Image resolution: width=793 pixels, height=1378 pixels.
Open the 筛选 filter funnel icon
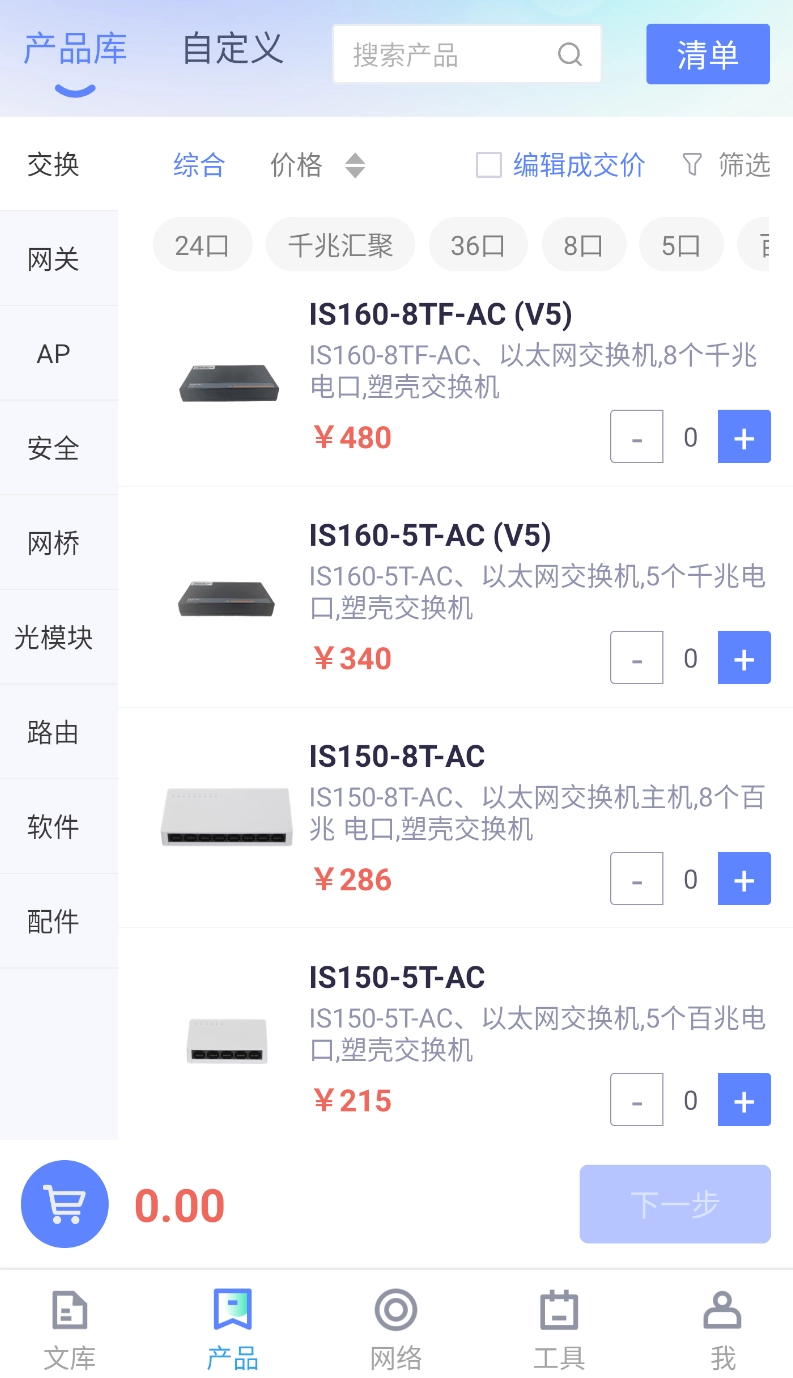pyautogui.click(x=692, y=165)
